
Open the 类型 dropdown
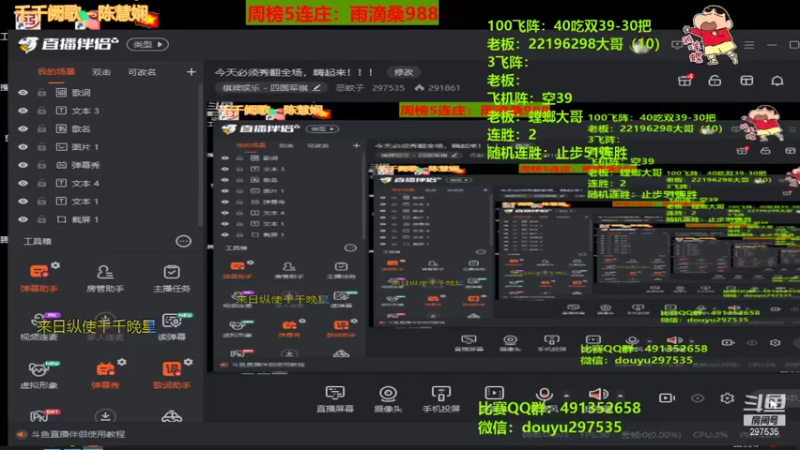click(147, 44)
